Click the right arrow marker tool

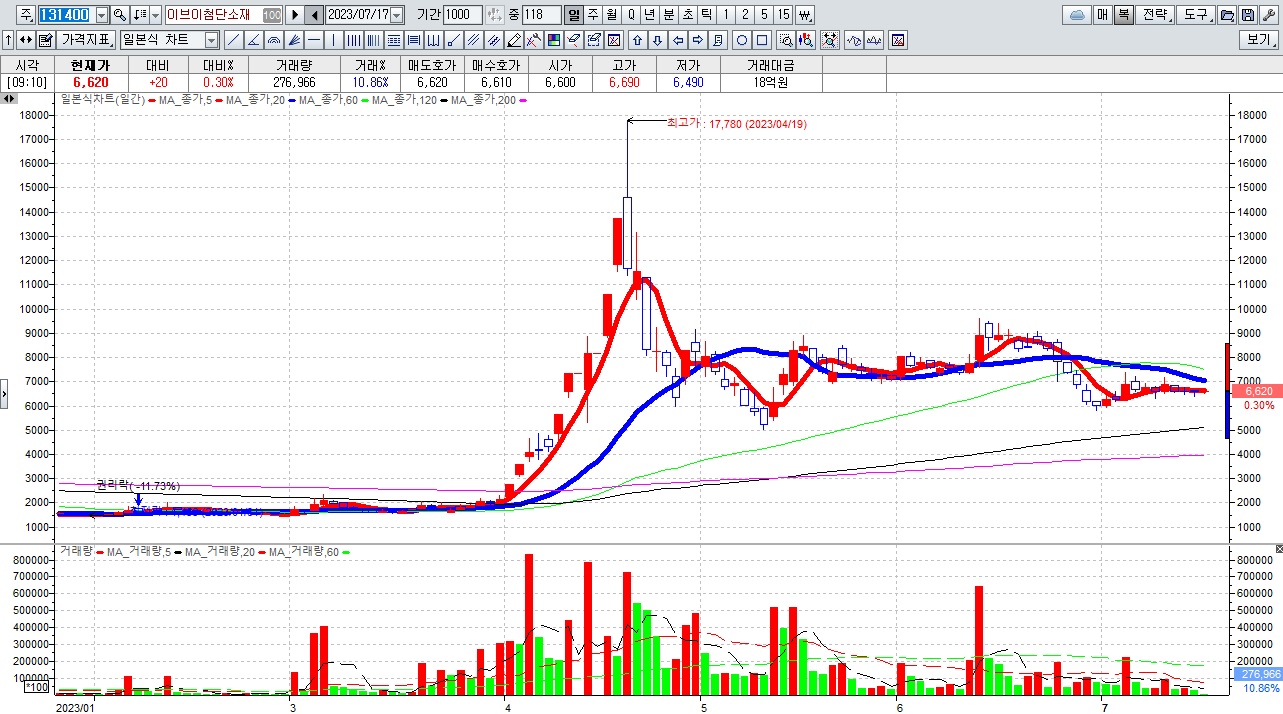(x=697, y=40)
